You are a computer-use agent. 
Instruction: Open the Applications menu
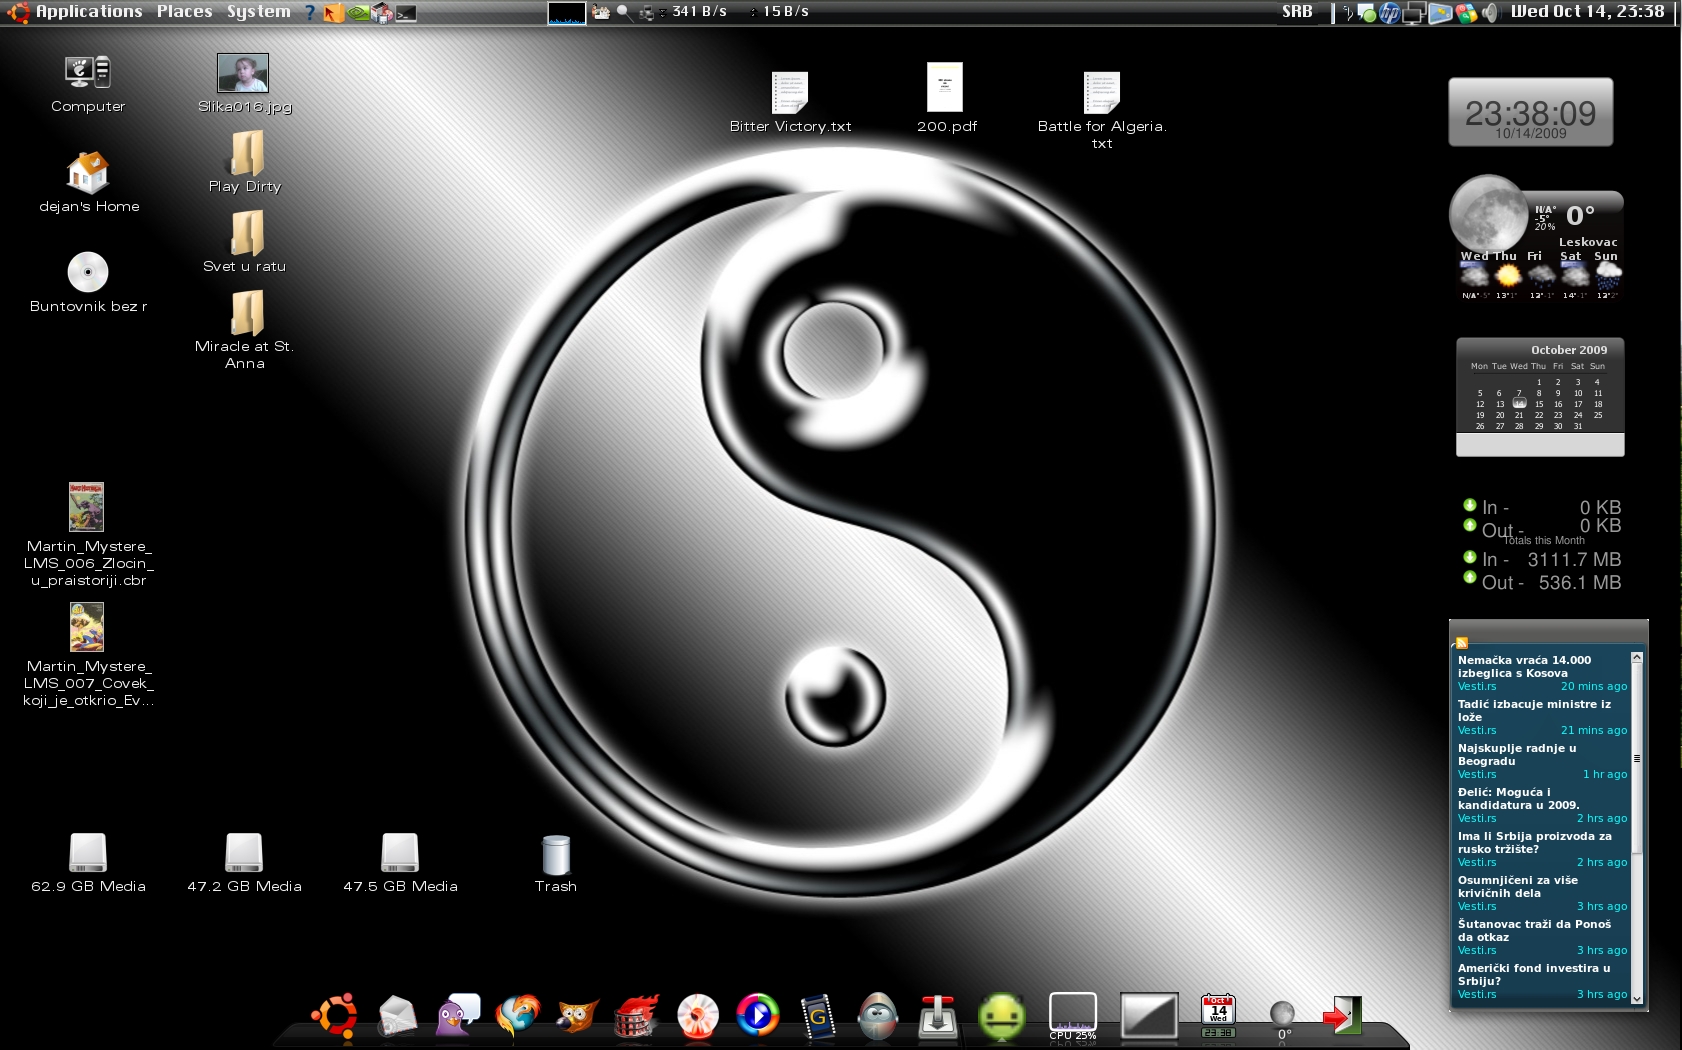89,12
